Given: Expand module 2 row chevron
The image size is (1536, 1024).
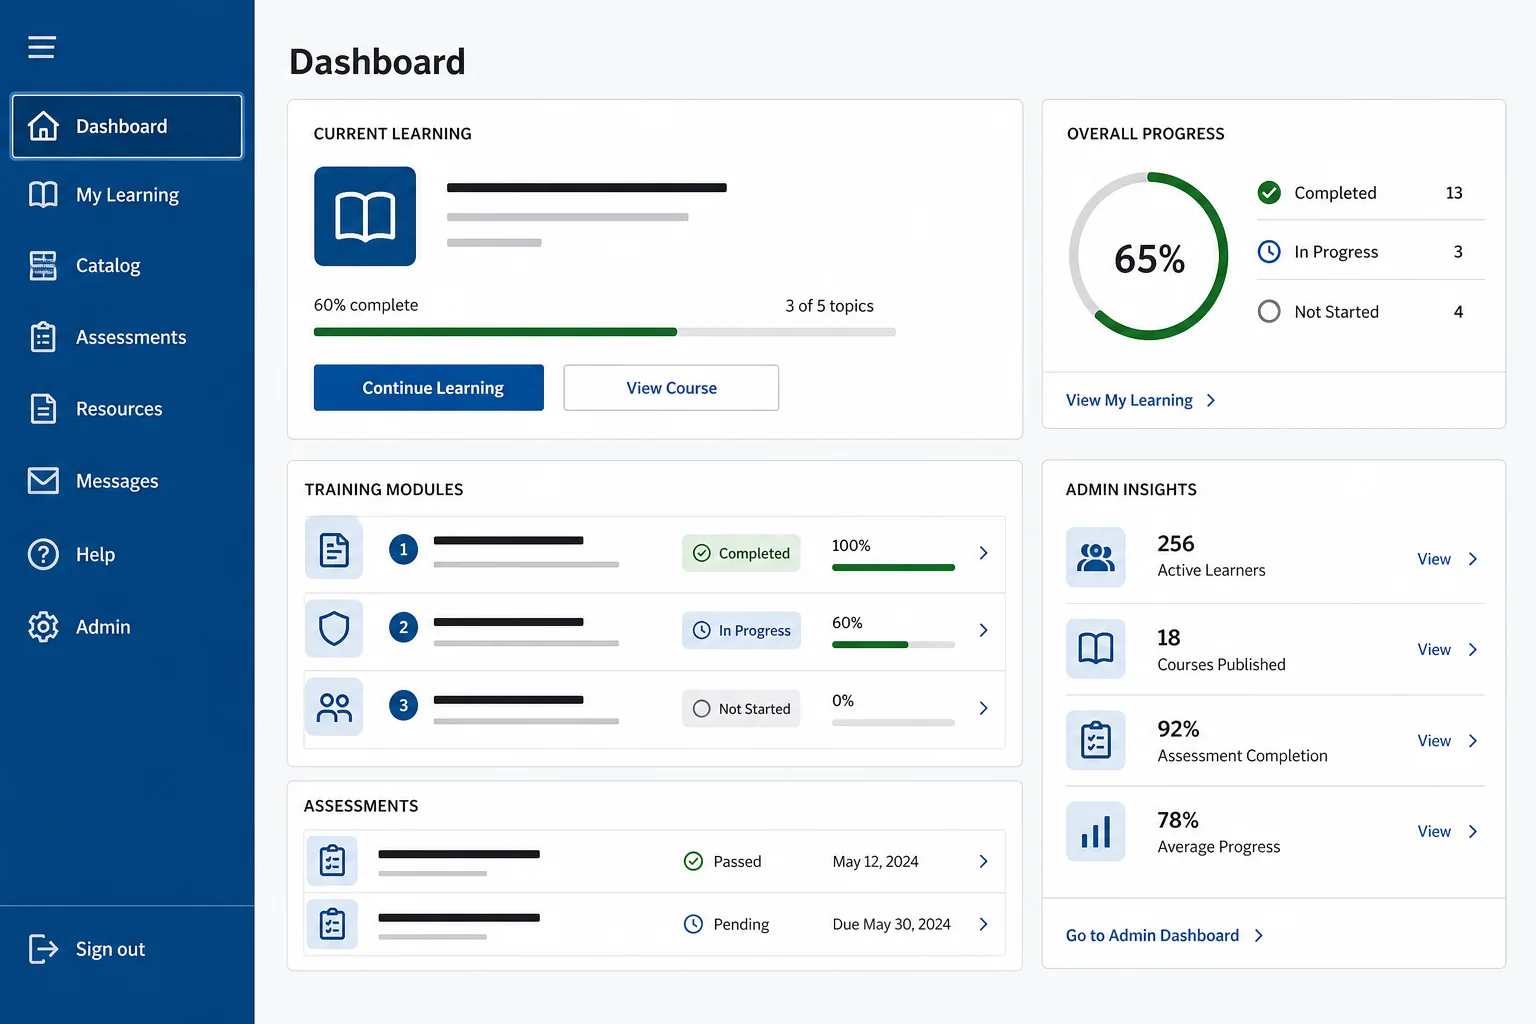Looking at the screenshot, I should [983, 630].
